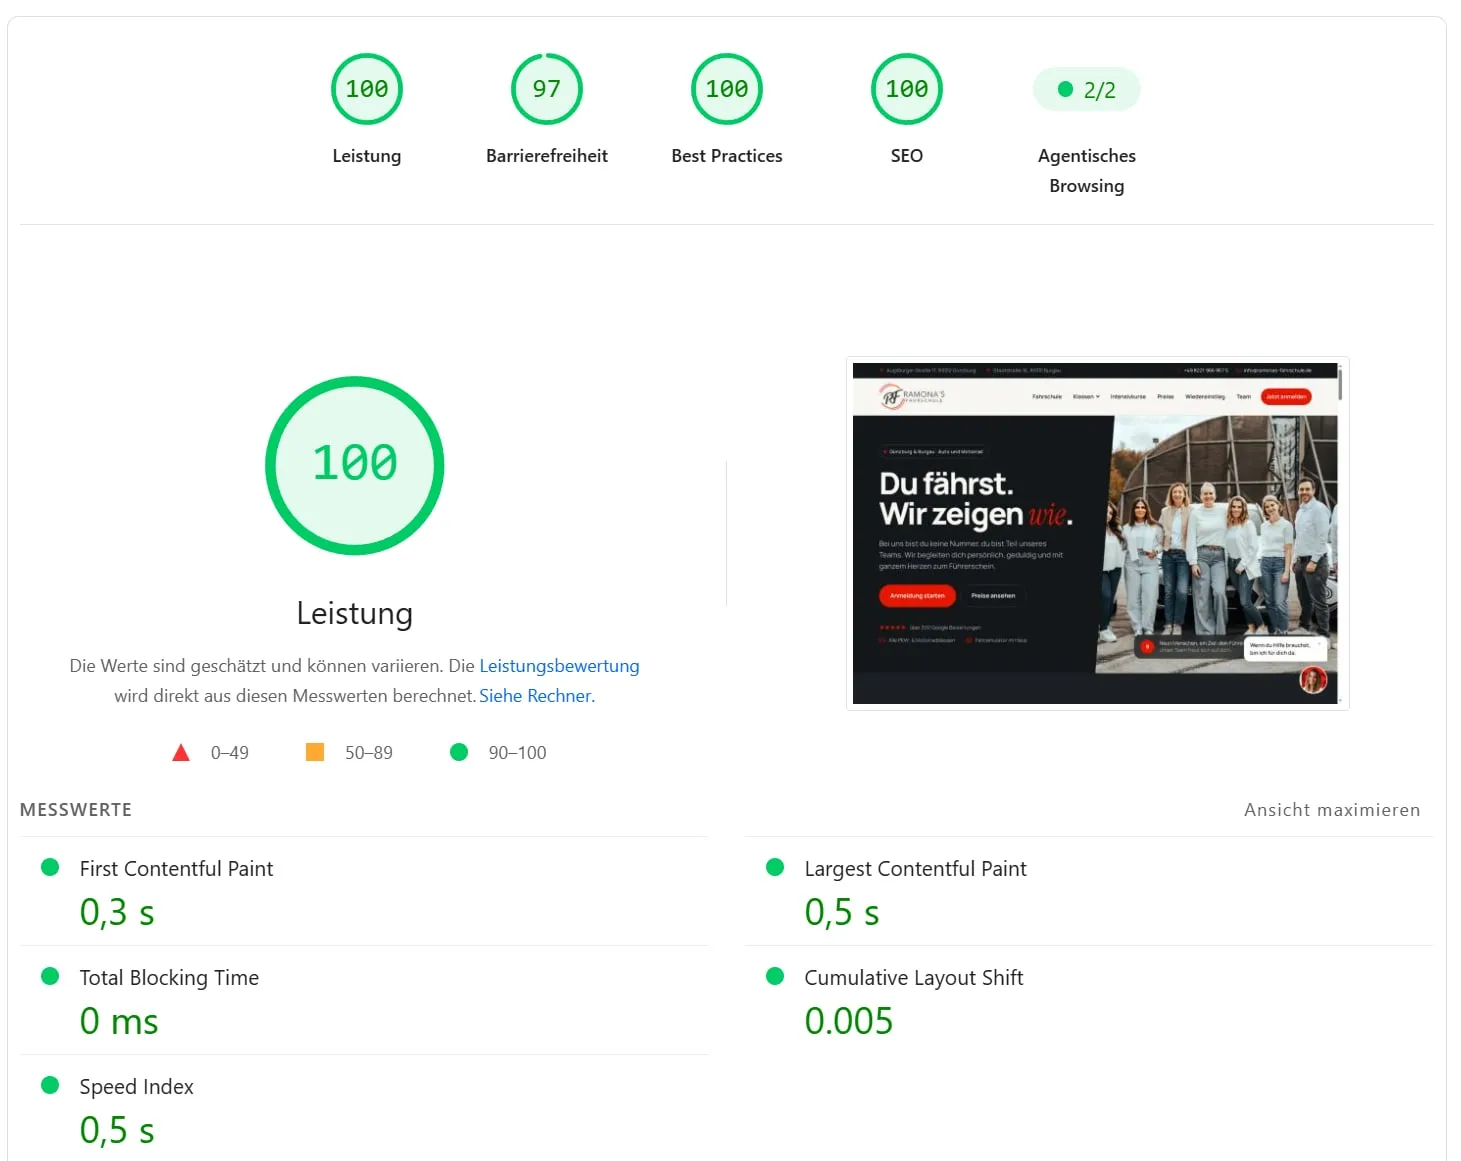Select the Agentisches Browsing 2/2 badge
Viewport: 1461px width, 1161px height.
tap(1087, 90)
